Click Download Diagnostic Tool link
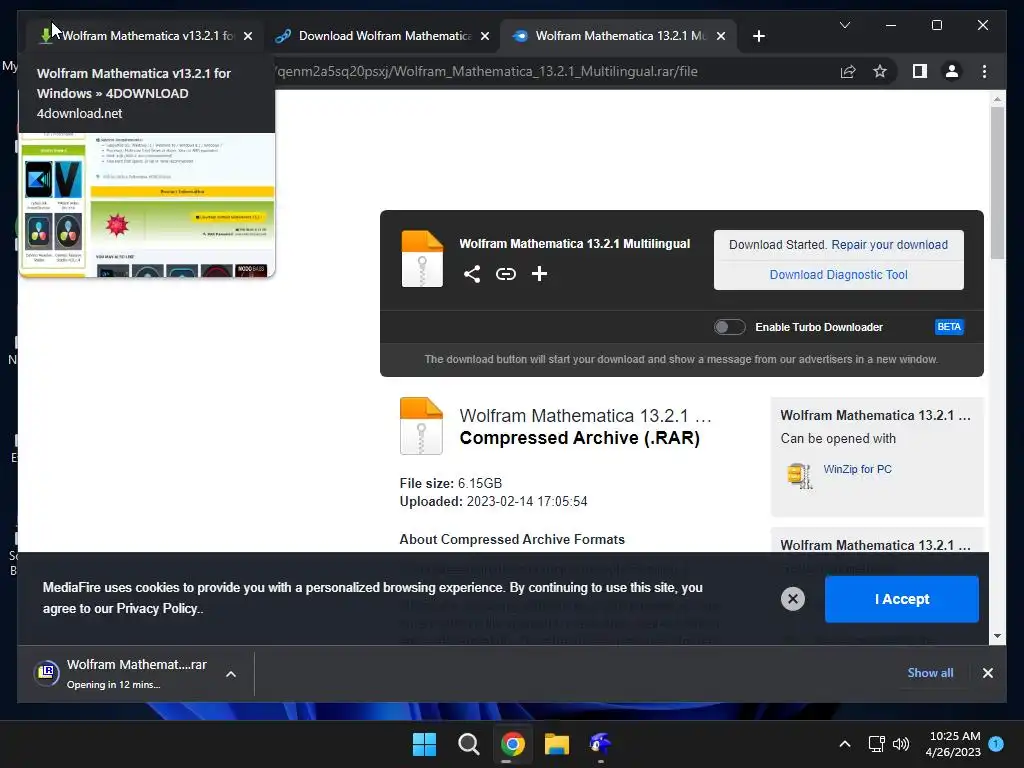This screenshot has width=1024, height=768. click(839, 275)
